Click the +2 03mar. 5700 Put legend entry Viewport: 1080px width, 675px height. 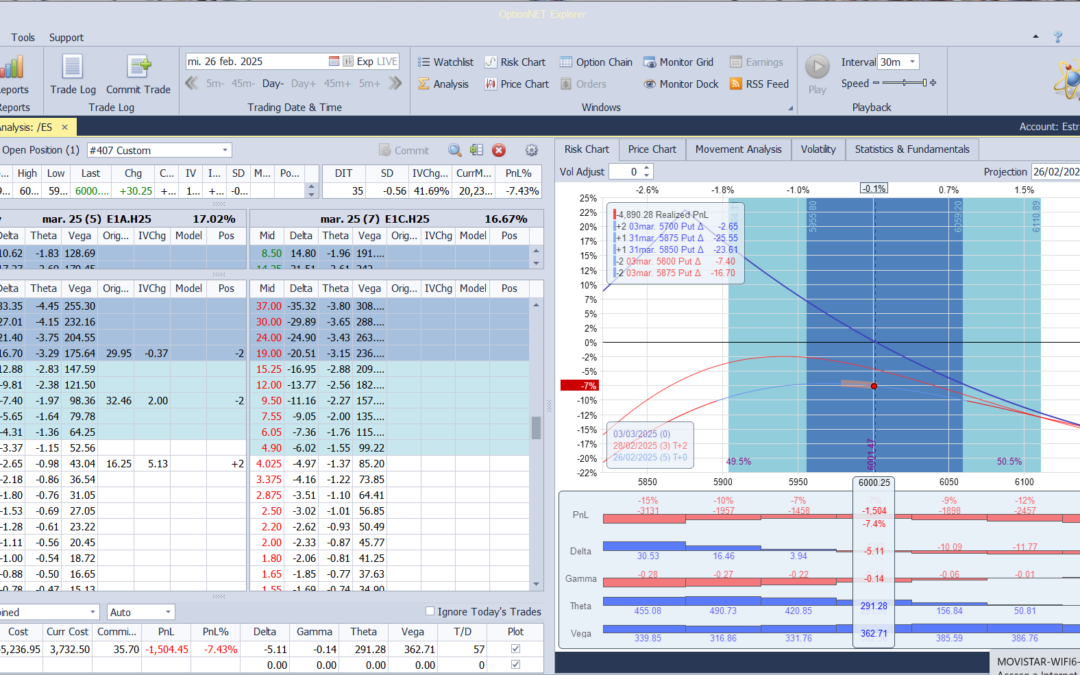point(676,226)
